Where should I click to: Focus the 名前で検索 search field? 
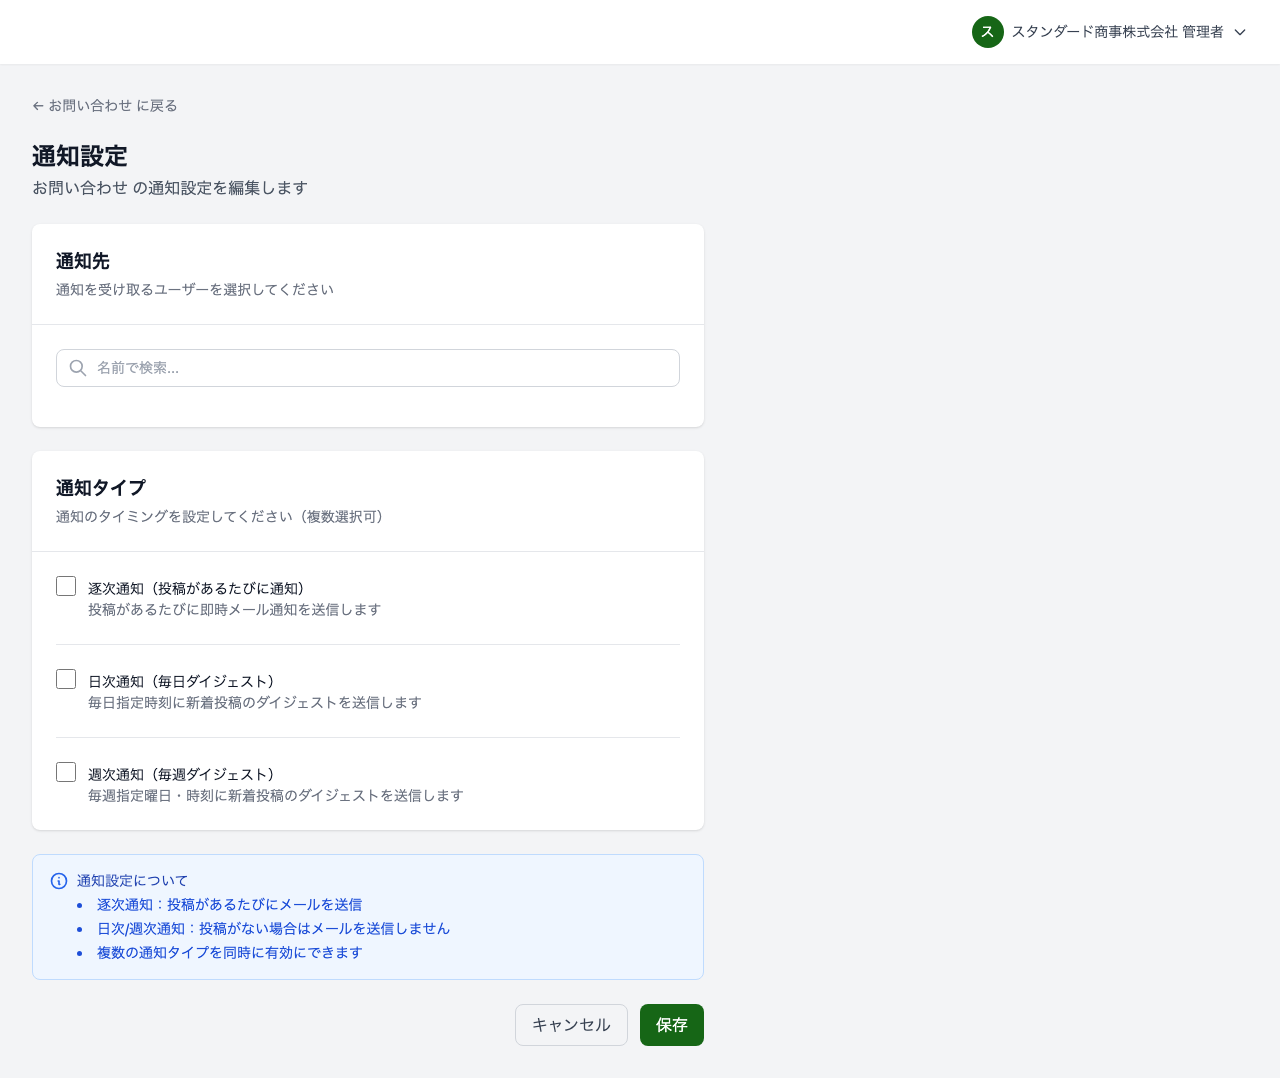point(367,368)
